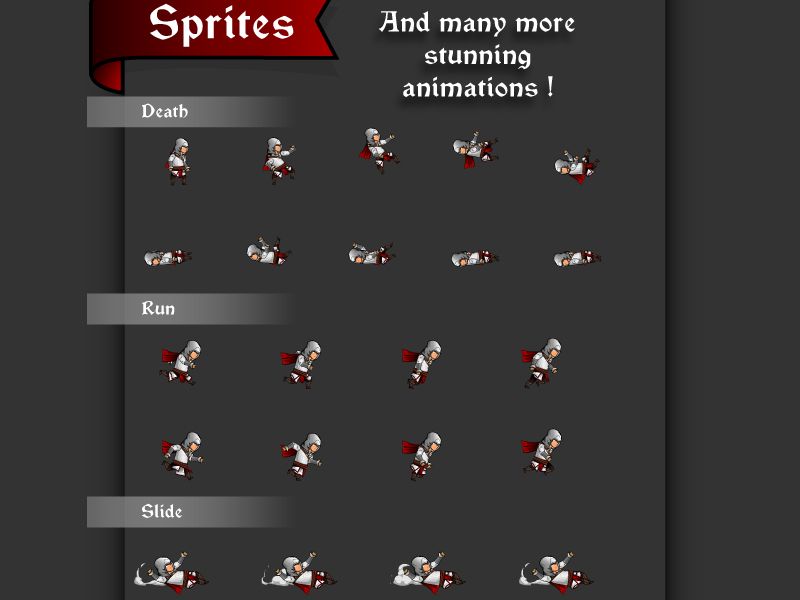The width and height of the screenshot is (800, 600).
Task: Click the first Run sprite in bottom row
Action: pyautogui.click(x=182, y=456)
